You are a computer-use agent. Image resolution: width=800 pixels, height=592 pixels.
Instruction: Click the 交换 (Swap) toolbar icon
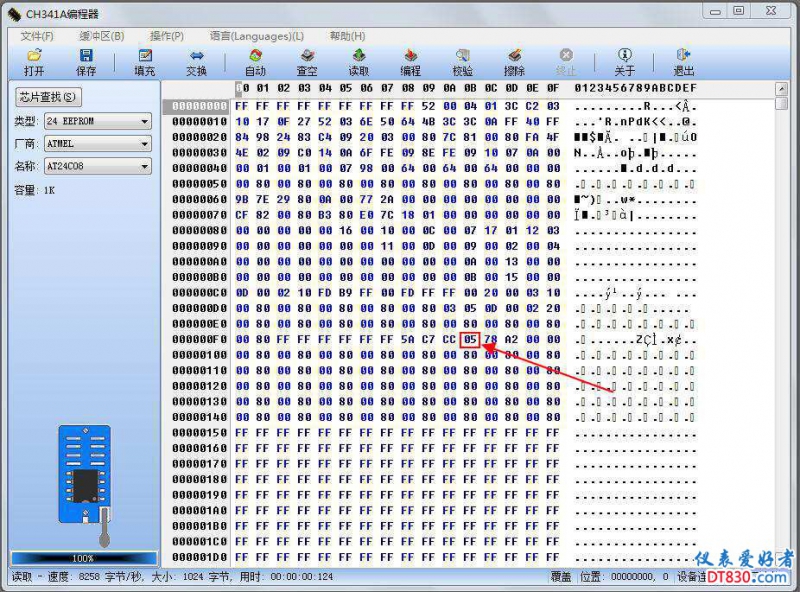(197, 62)
